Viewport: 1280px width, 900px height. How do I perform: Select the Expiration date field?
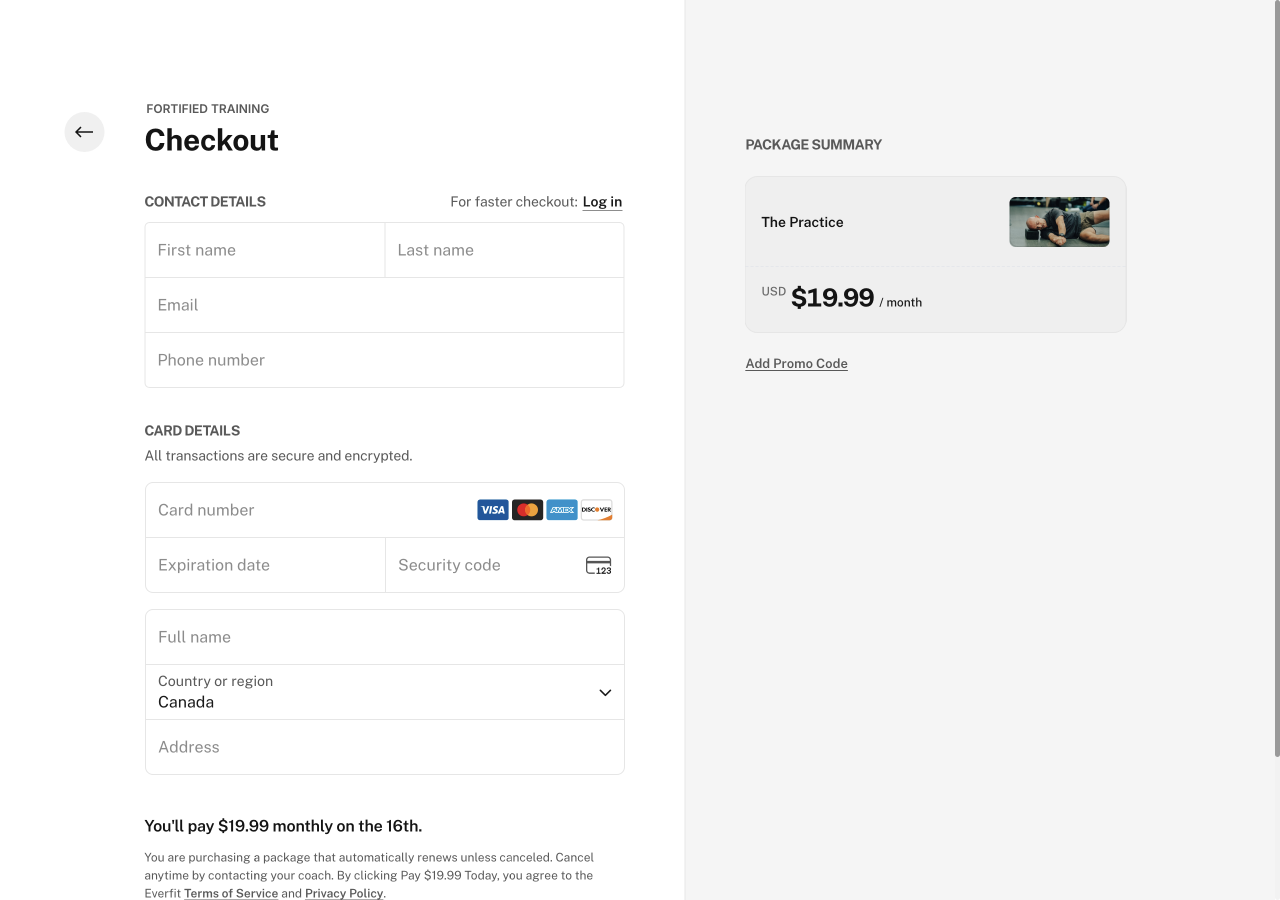click(x=265, y=565)
